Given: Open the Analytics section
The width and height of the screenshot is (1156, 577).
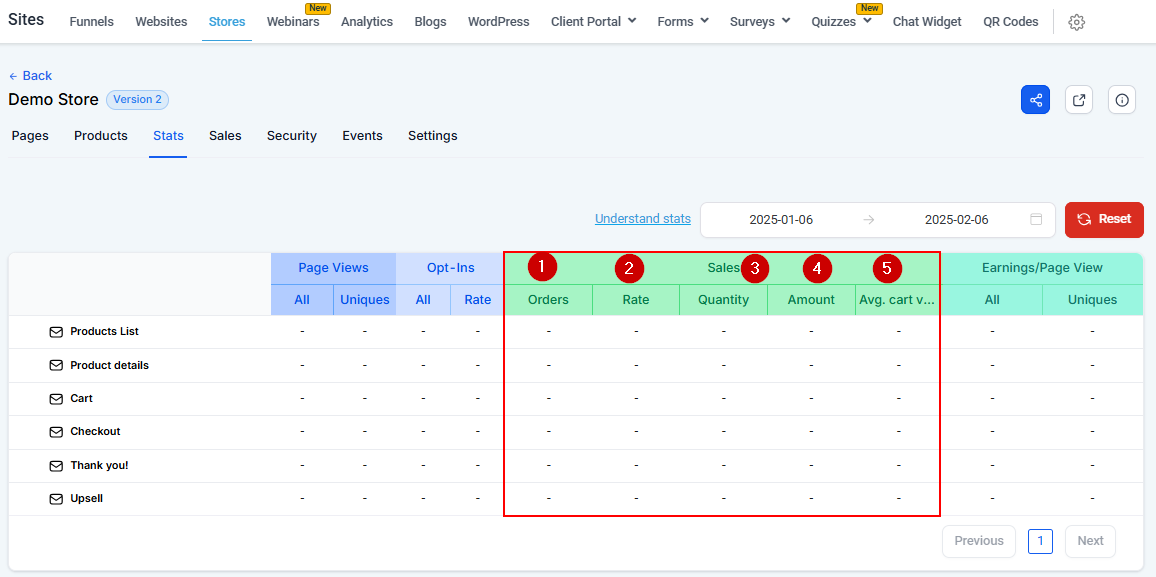Looking at the screenshot, I should pyautogui.click(x=367, y=21).
